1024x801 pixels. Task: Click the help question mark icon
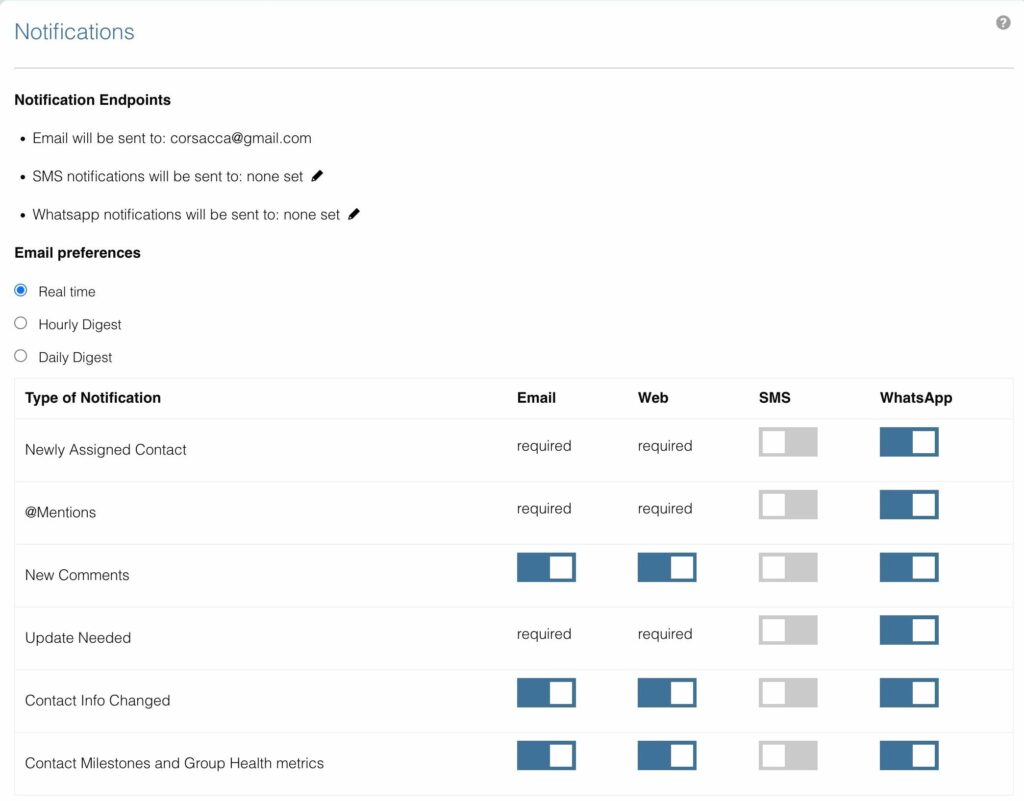pyautogui.click(x=1003, y=23)
